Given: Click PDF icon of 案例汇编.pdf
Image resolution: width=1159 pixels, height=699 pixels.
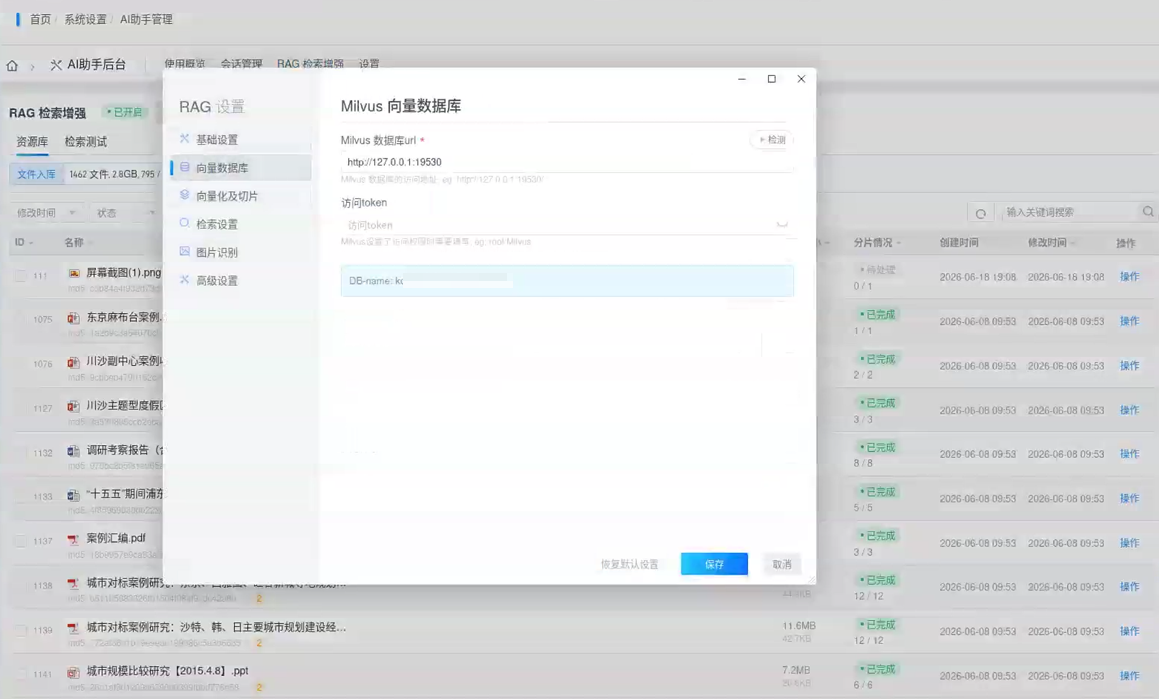Looking at the screenshot, I should pos(73,539).
